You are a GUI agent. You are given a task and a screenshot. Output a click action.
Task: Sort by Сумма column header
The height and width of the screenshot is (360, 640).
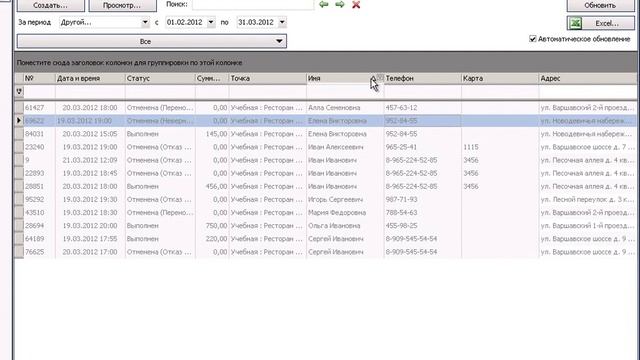(212, 78)
